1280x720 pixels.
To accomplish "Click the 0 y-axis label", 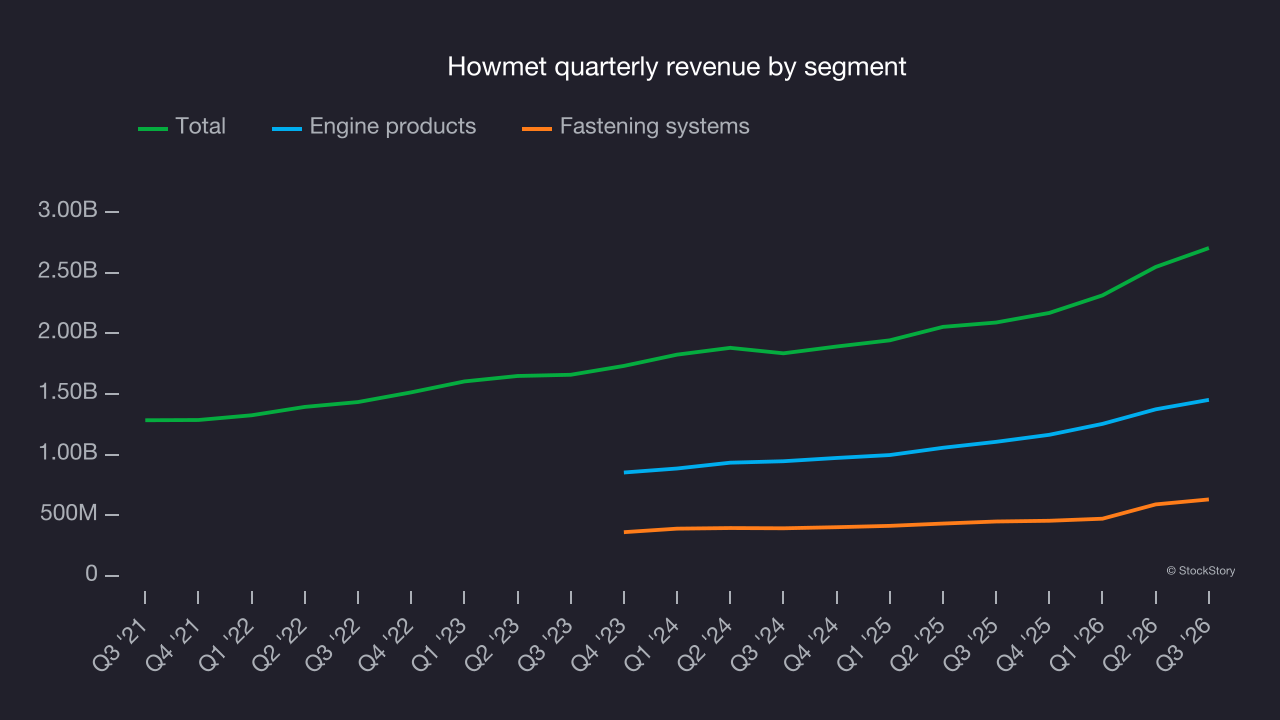I will pyautogui.click(x=91, y=574).
